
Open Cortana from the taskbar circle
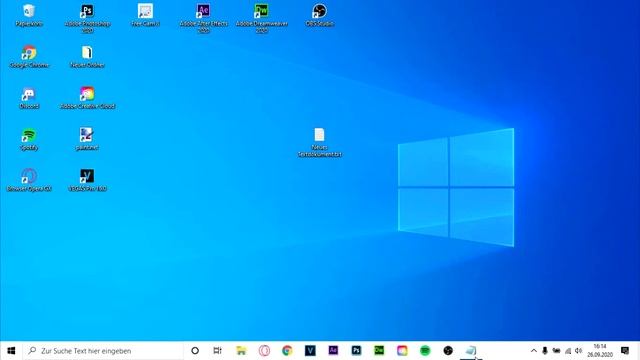(195, 351)
